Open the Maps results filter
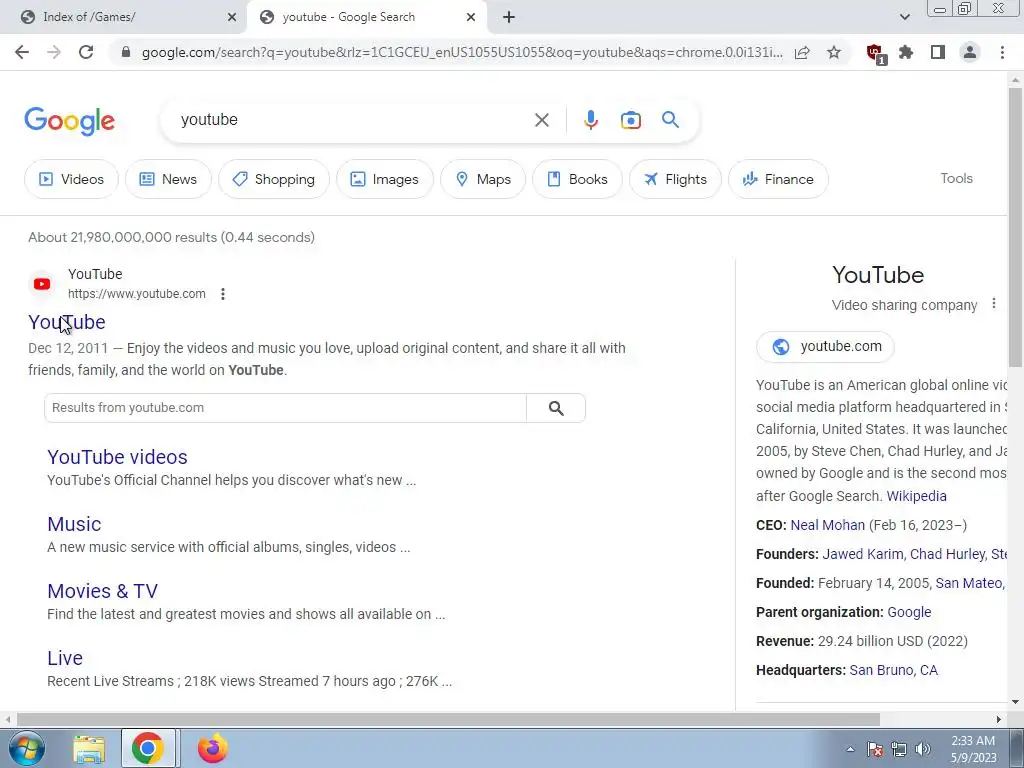Image resolution: width=1024 pixels, height=768 pixels. click(483, 179)
